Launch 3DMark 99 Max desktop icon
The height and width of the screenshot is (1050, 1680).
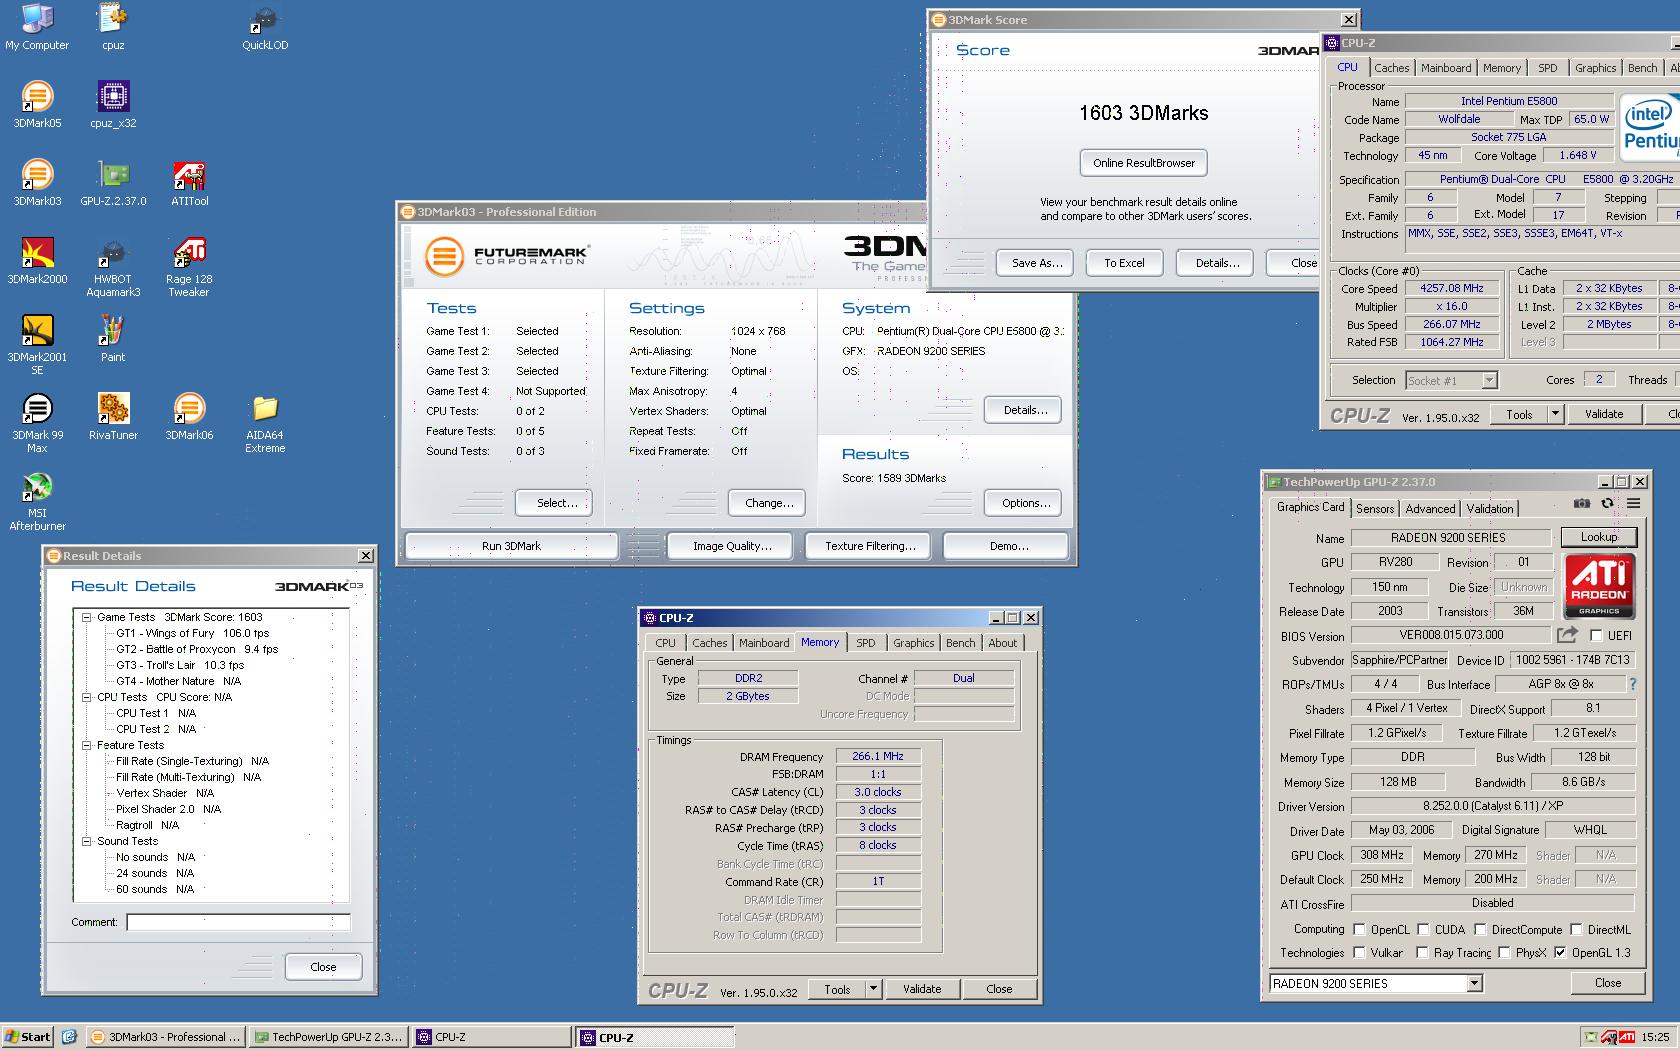[37, 423]
